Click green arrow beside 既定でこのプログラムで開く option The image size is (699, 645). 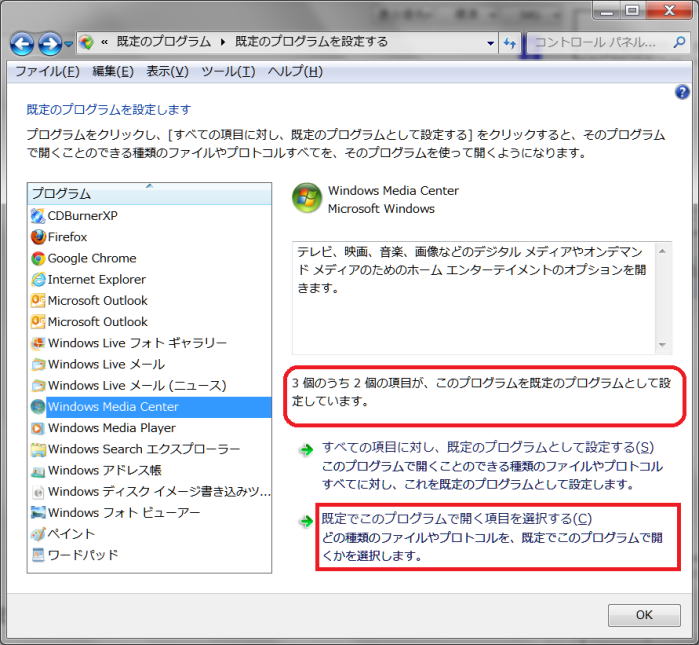pyautogui.click(x=306, y=521)
